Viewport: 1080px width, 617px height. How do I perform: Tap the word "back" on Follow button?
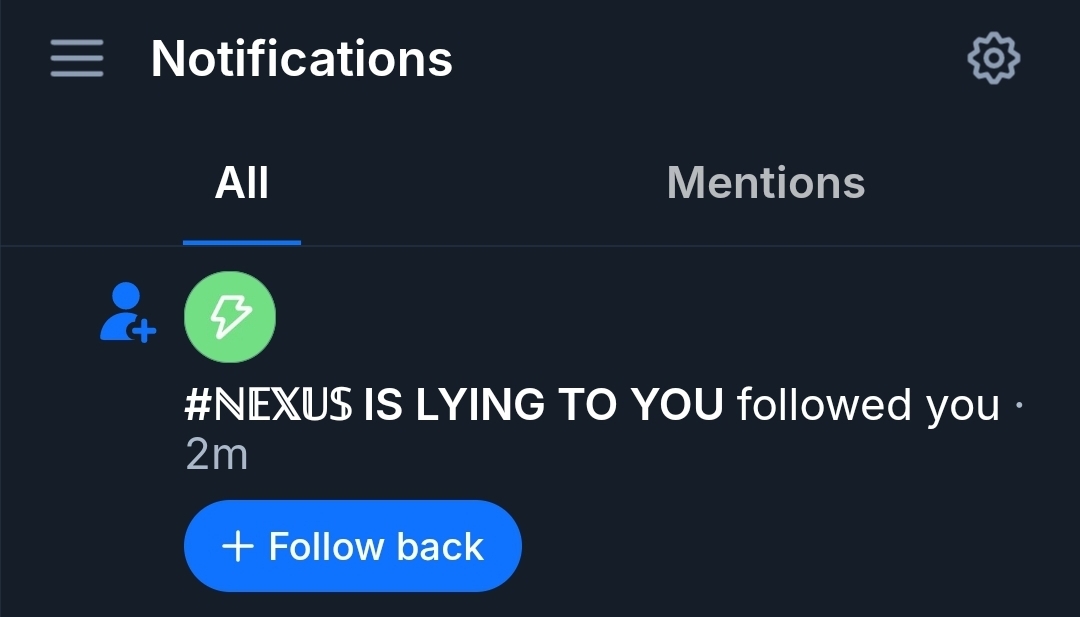coord(440,547)
